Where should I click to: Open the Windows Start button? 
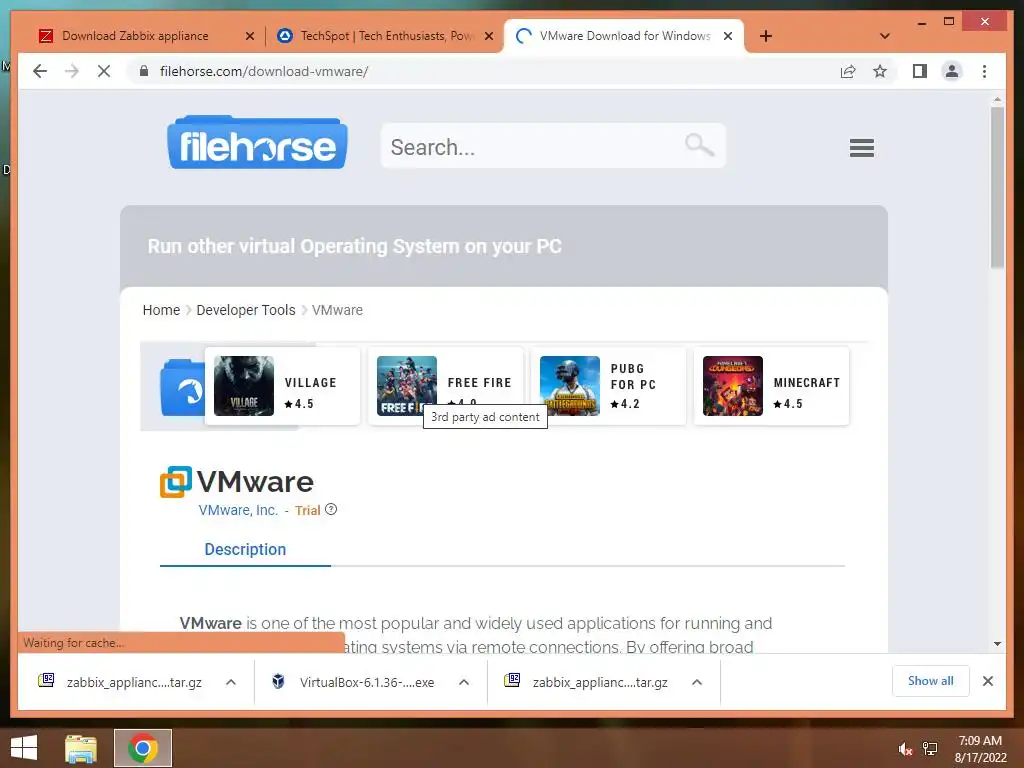point(24,748)
